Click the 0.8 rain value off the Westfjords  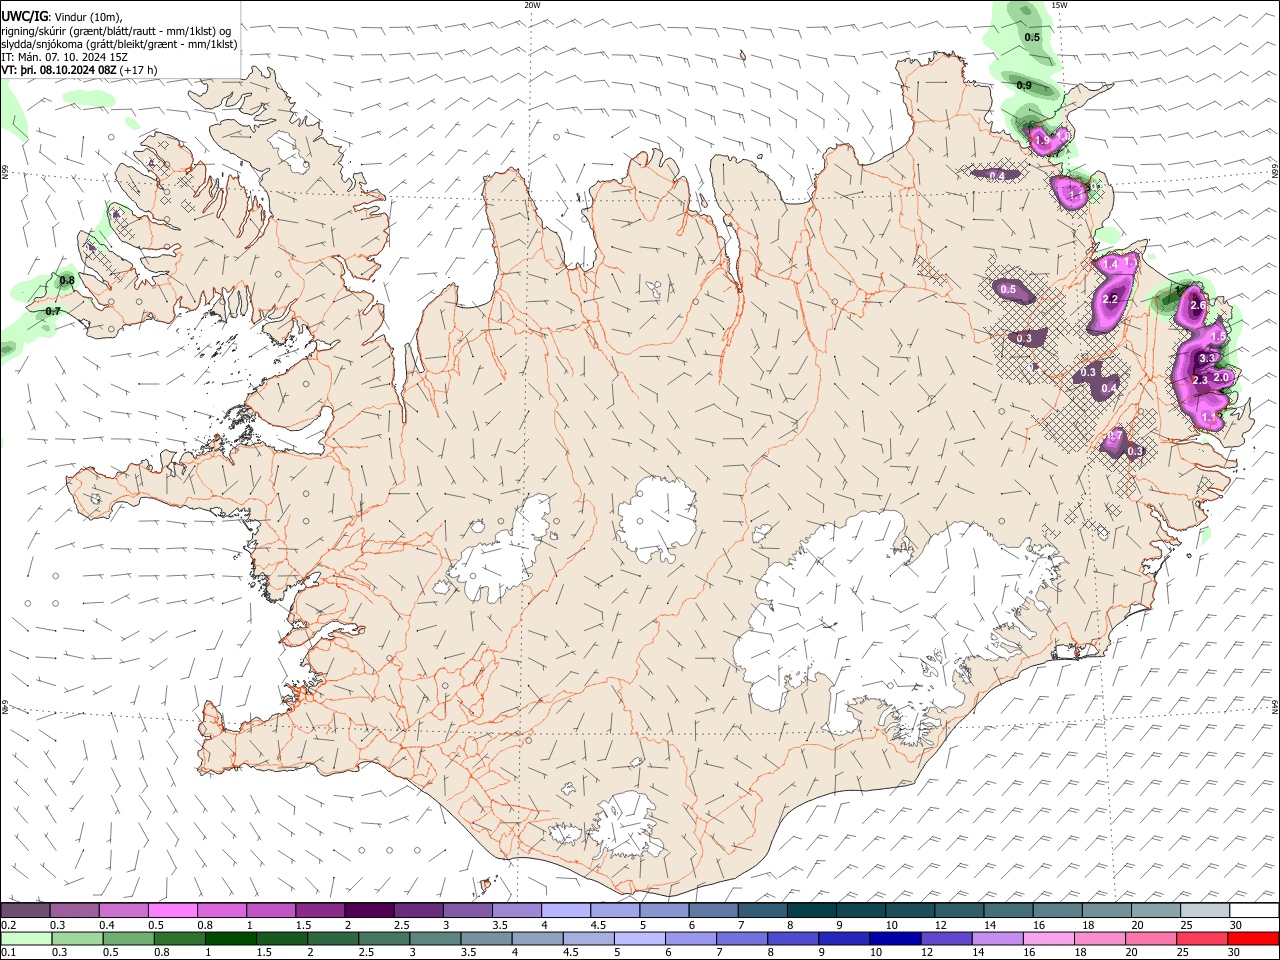point(67,281)
